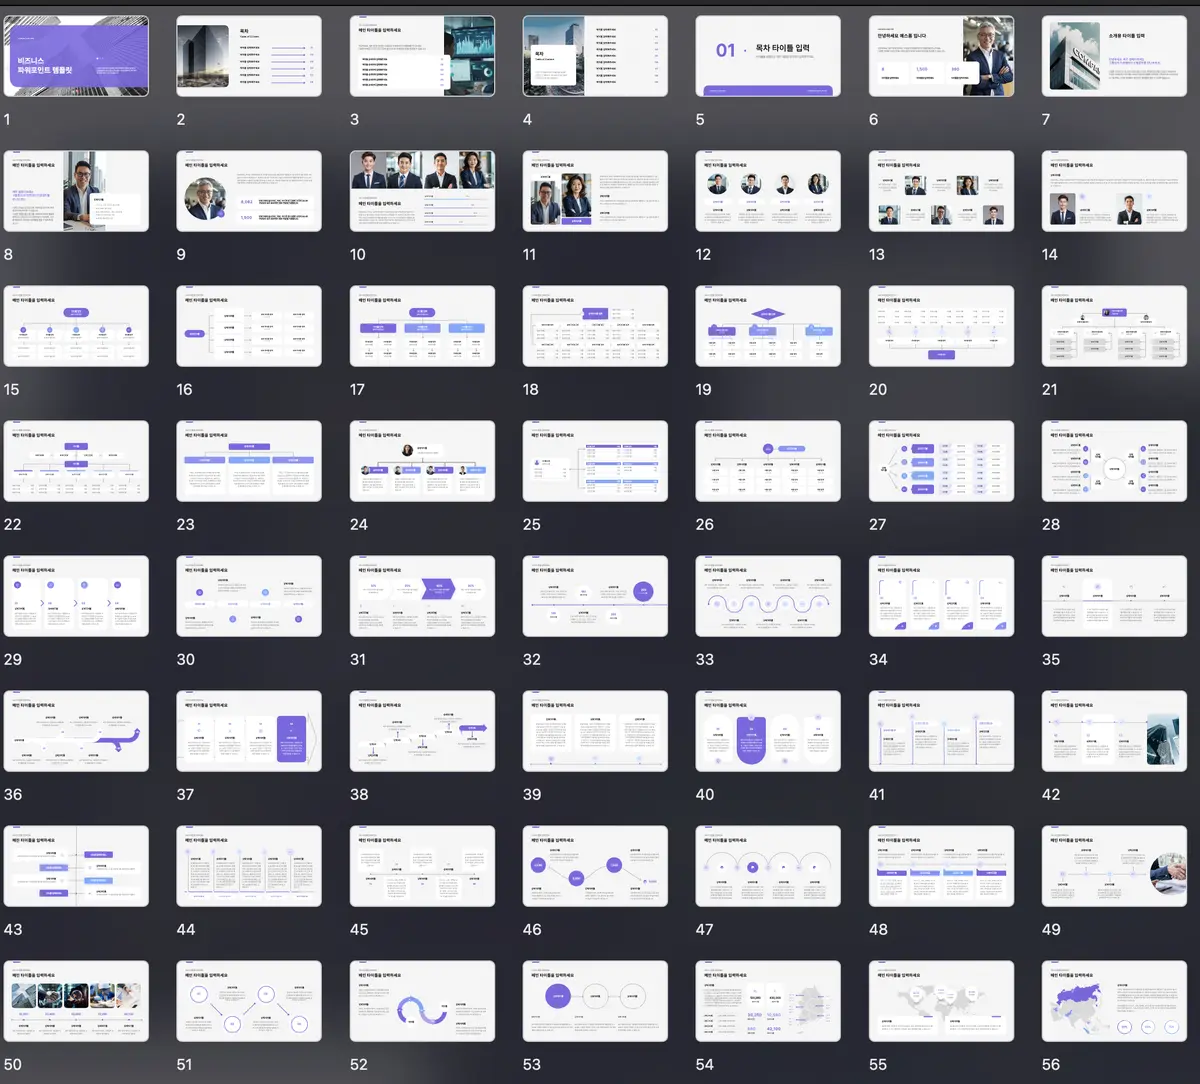Open slide 52 curved loop diagram
Viewport: 1200px width, 1084px height.
click(422, 1001)
